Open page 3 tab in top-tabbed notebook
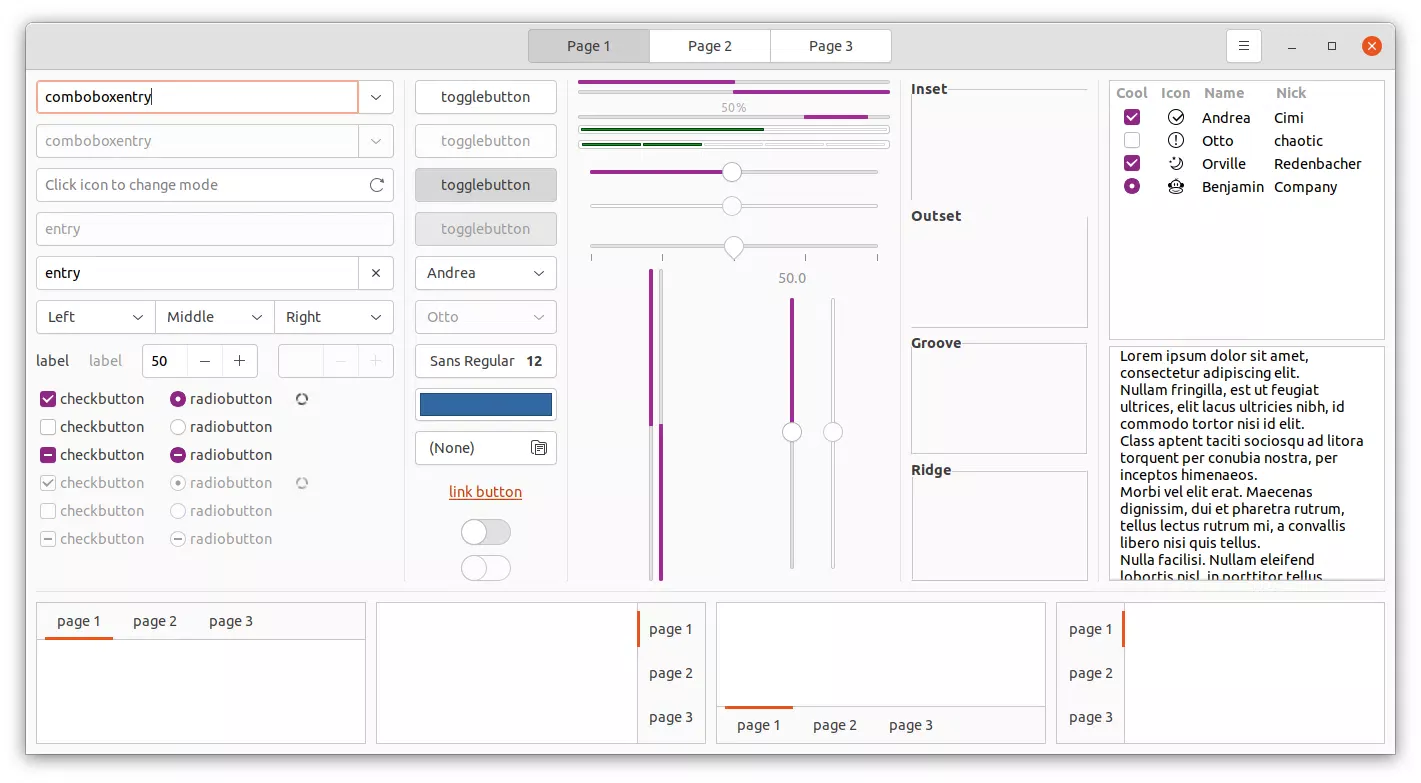Screen dimensions: 1421x783 pos(231,621)
